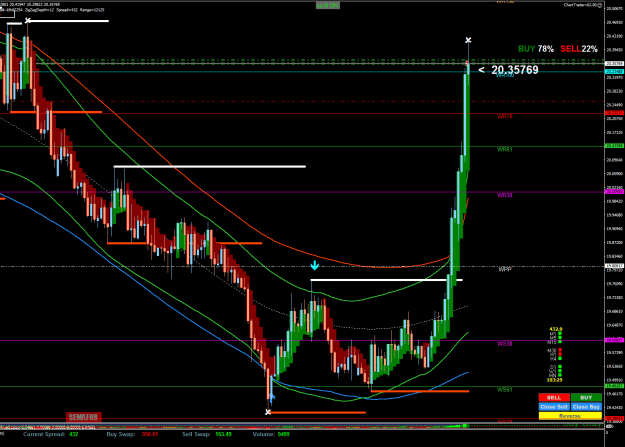Click the WPP weekly pivot label
This screenshot has width=625, height=447.
click(x=505, y=270)
